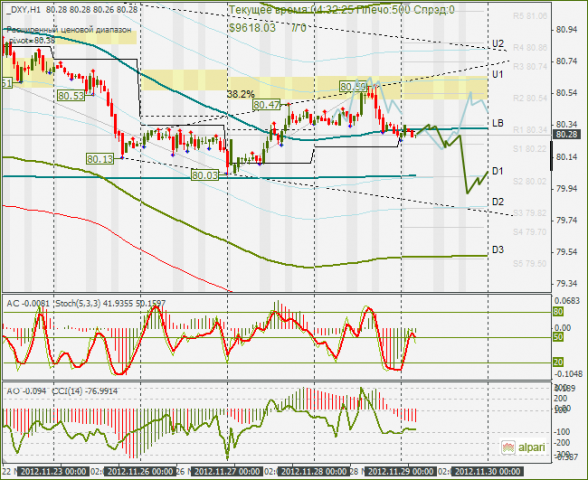Click the R4 80.86 pivot label
This screenshot has height=480, width=588.
(x=530, y=48)
